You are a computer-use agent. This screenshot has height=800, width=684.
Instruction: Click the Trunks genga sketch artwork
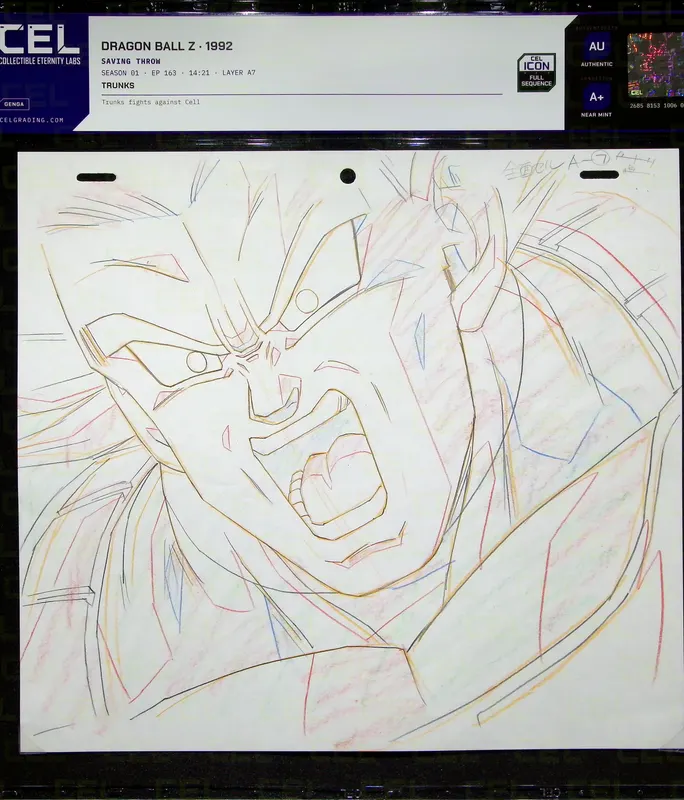click(350, 451)
